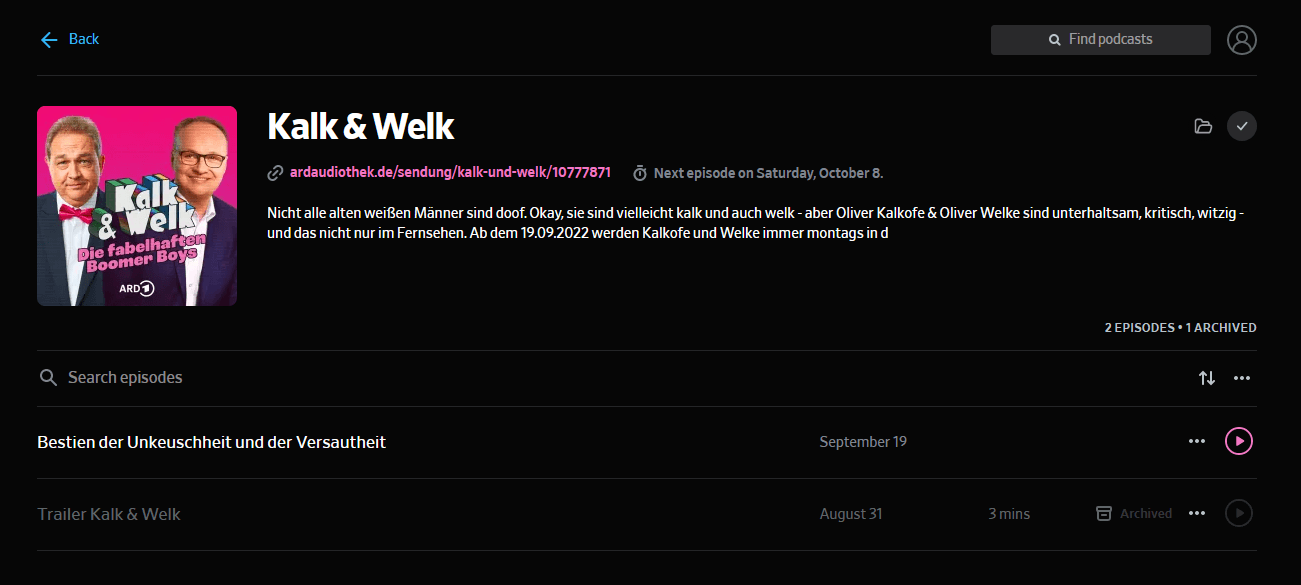Open Trailer Kalk & Welk episode title

click(x=109, y=513)
